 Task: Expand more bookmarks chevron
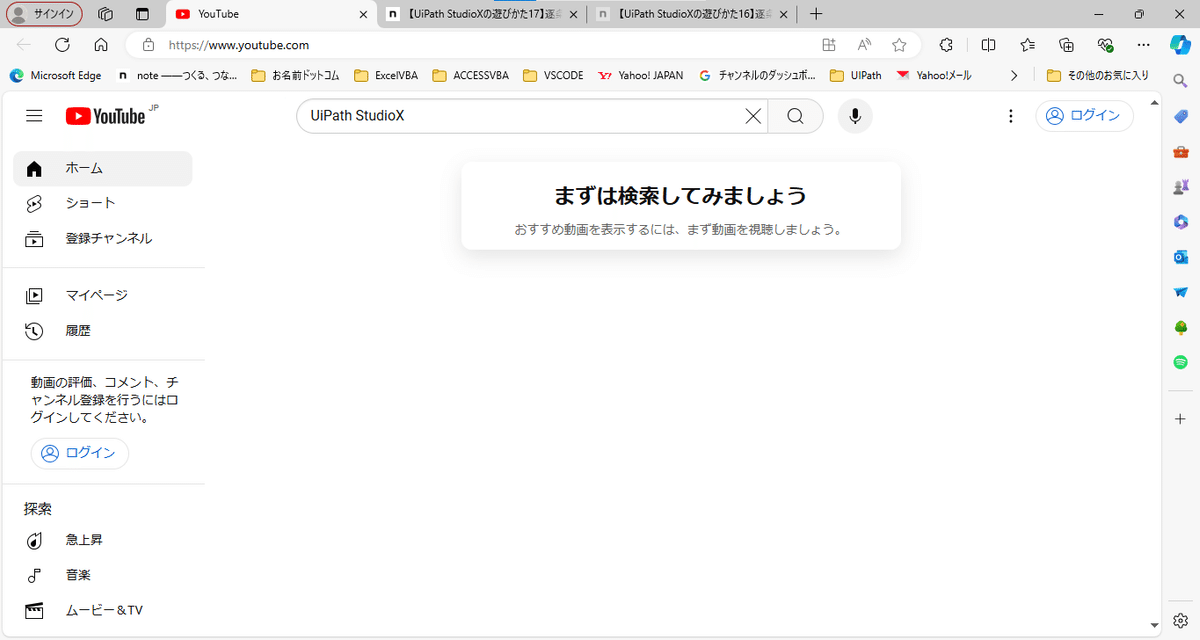pyautogui.click(x=1014, y=75)
